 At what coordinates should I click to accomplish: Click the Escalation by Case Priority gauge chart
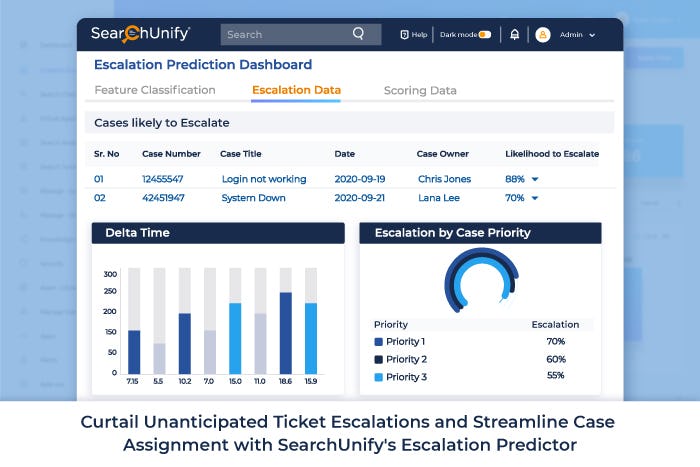pos(481,280)
